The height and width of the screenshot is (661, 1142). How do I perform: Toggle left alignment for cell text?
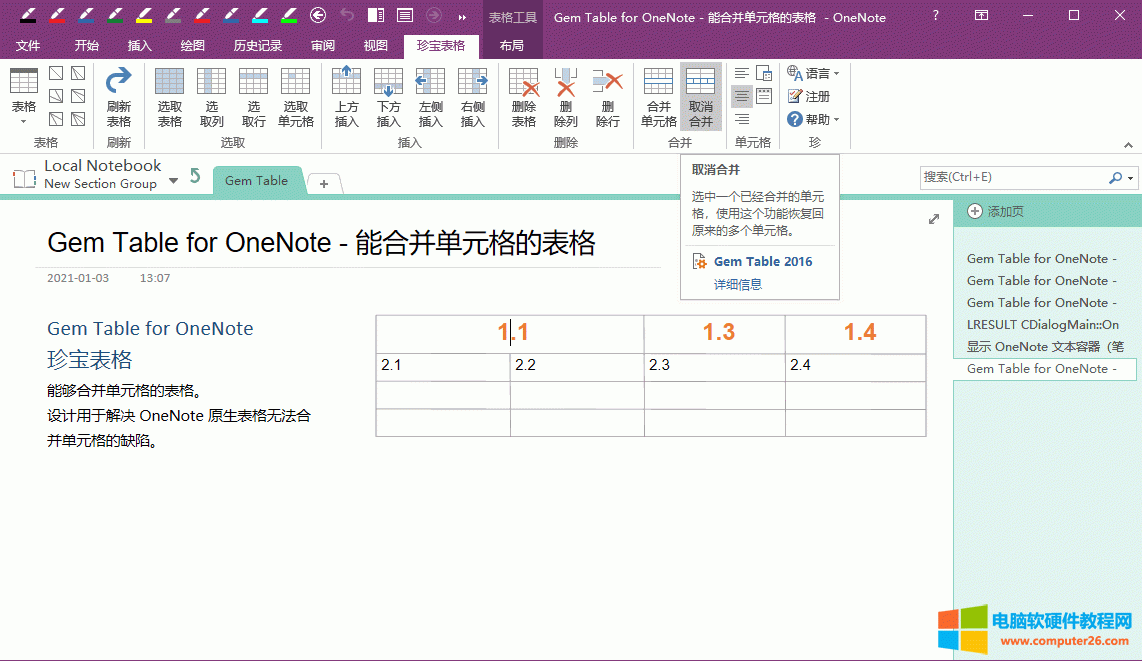click(741, 73)
